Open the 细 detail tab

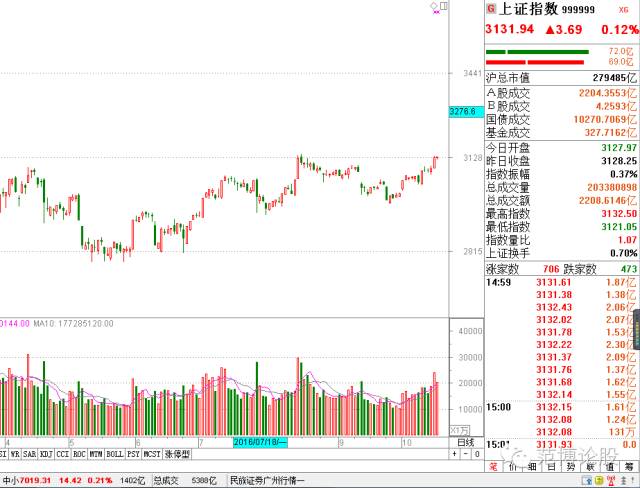point(532,467)
